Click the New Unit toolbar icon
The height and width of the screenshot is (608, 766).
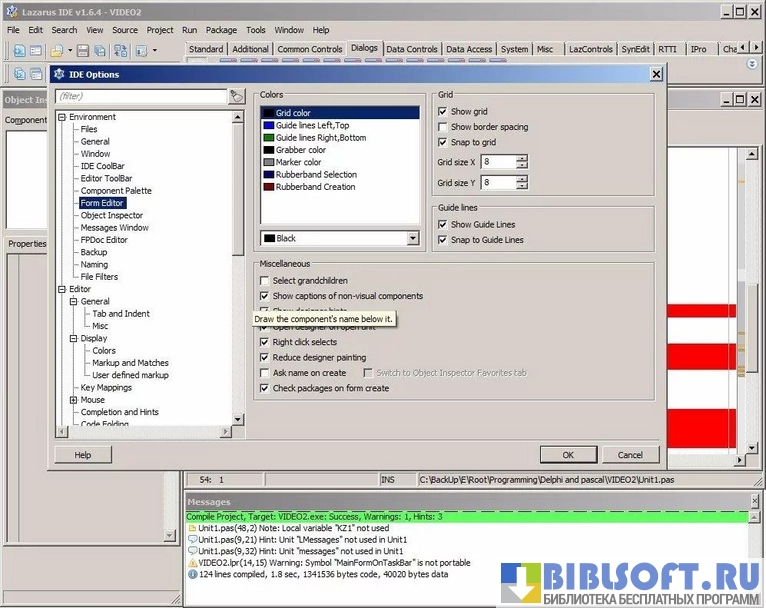pos(19,50)
